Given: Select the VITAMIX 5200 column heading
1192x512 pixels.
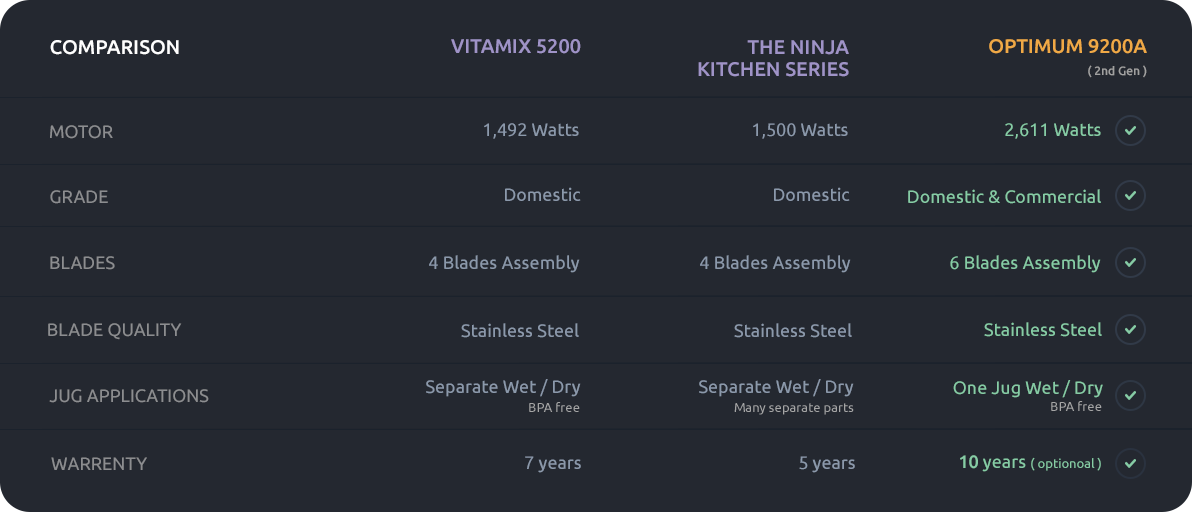Looking at the screenshot, I should [515, 47].
